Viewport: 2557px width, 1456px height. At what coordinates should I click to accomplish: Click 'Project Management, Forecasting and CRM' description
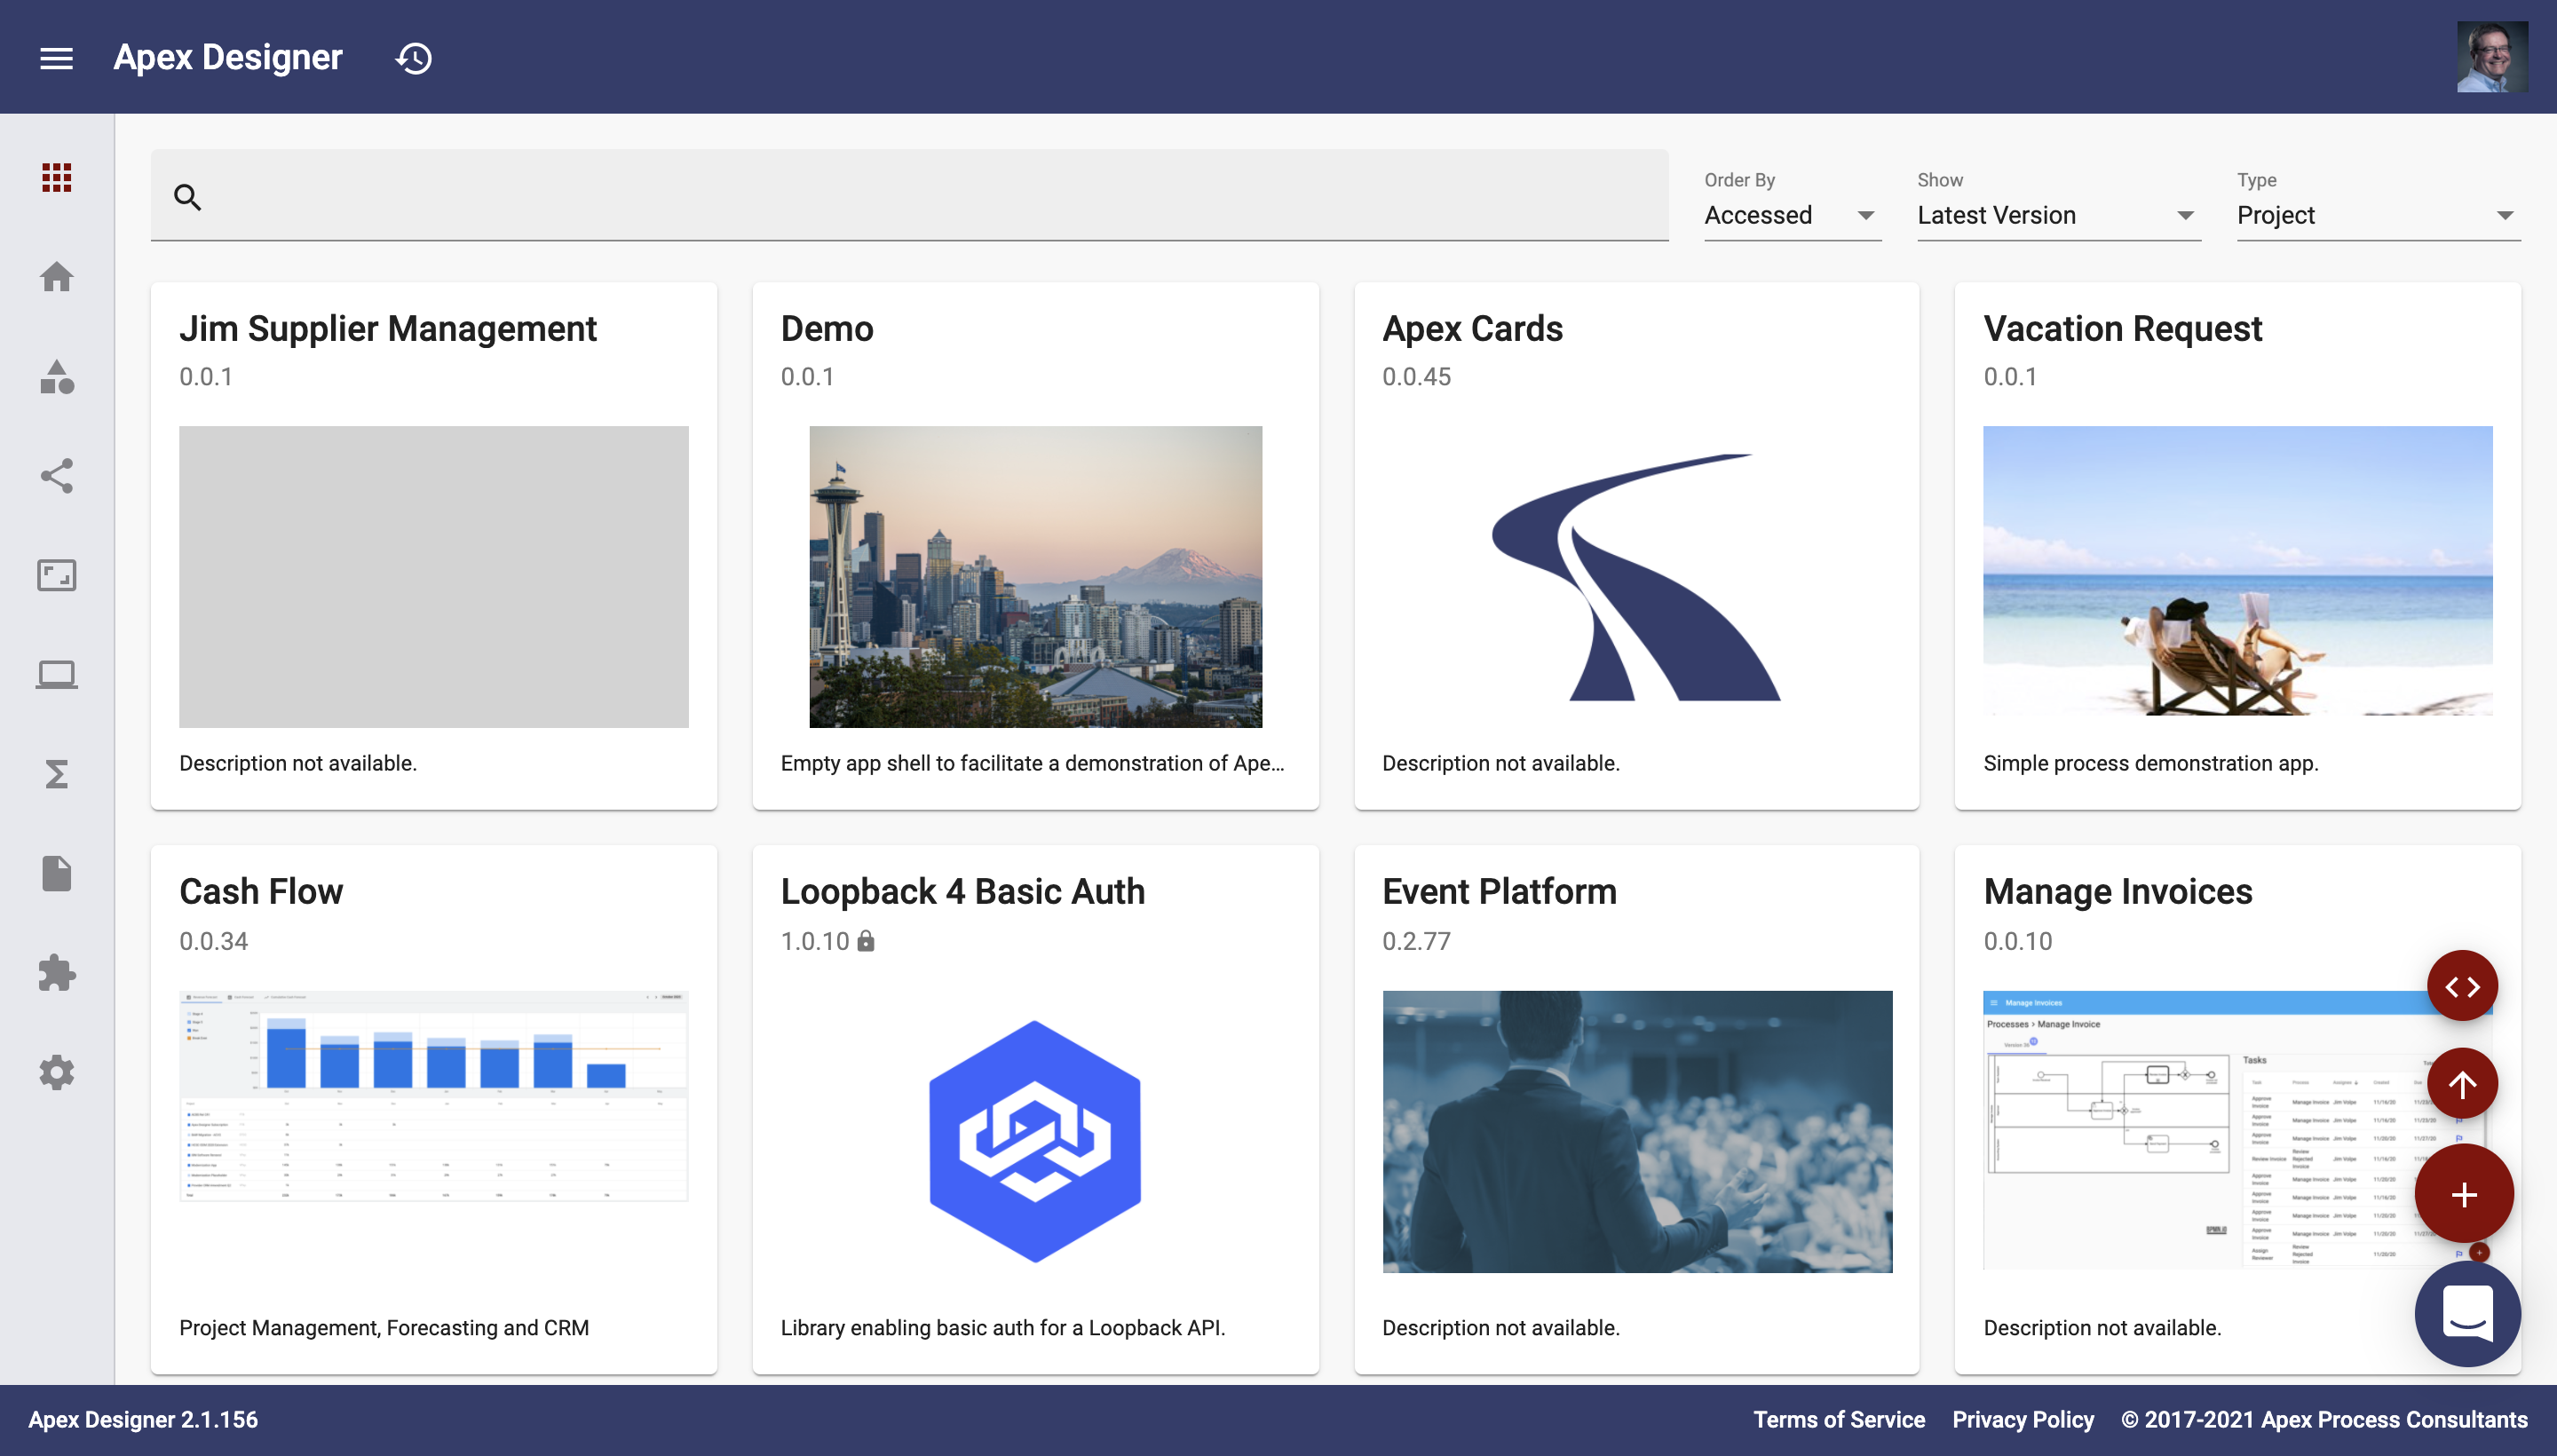point(384,1328)
